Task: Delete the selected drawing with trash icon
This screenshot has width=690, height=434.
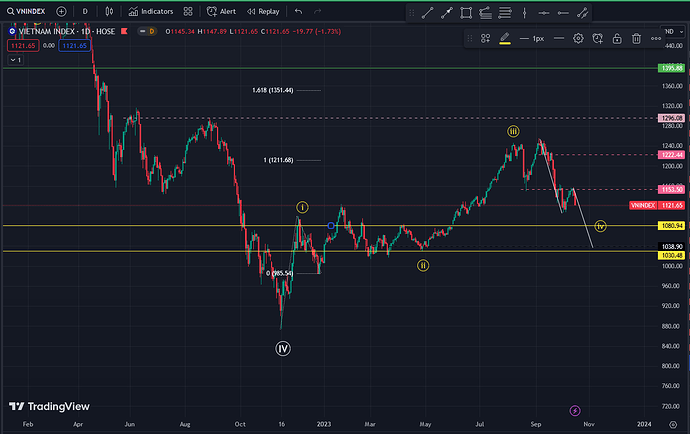Action: click(x=636, y=39)
